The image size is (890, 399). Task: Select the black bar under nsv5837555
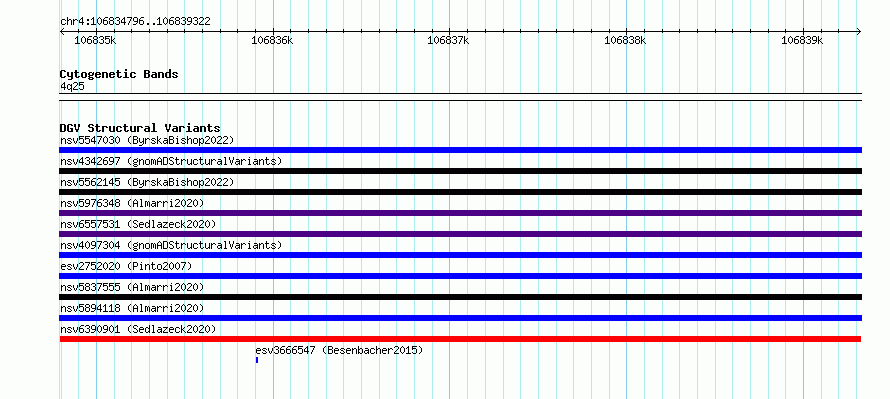(460, 297)
